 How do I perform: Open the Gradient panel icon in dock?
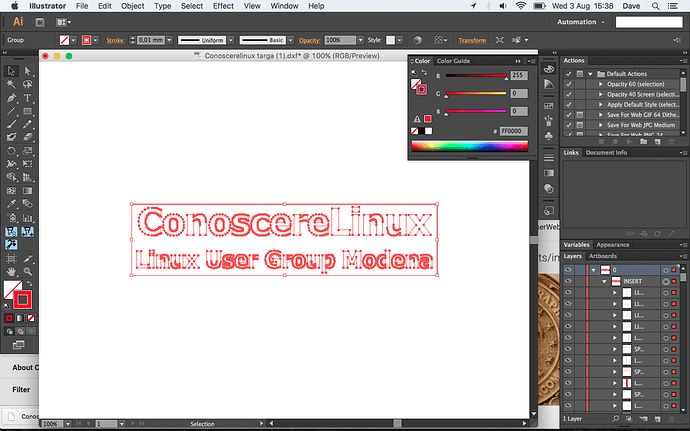pyautogui.click(x=548, y=173)
